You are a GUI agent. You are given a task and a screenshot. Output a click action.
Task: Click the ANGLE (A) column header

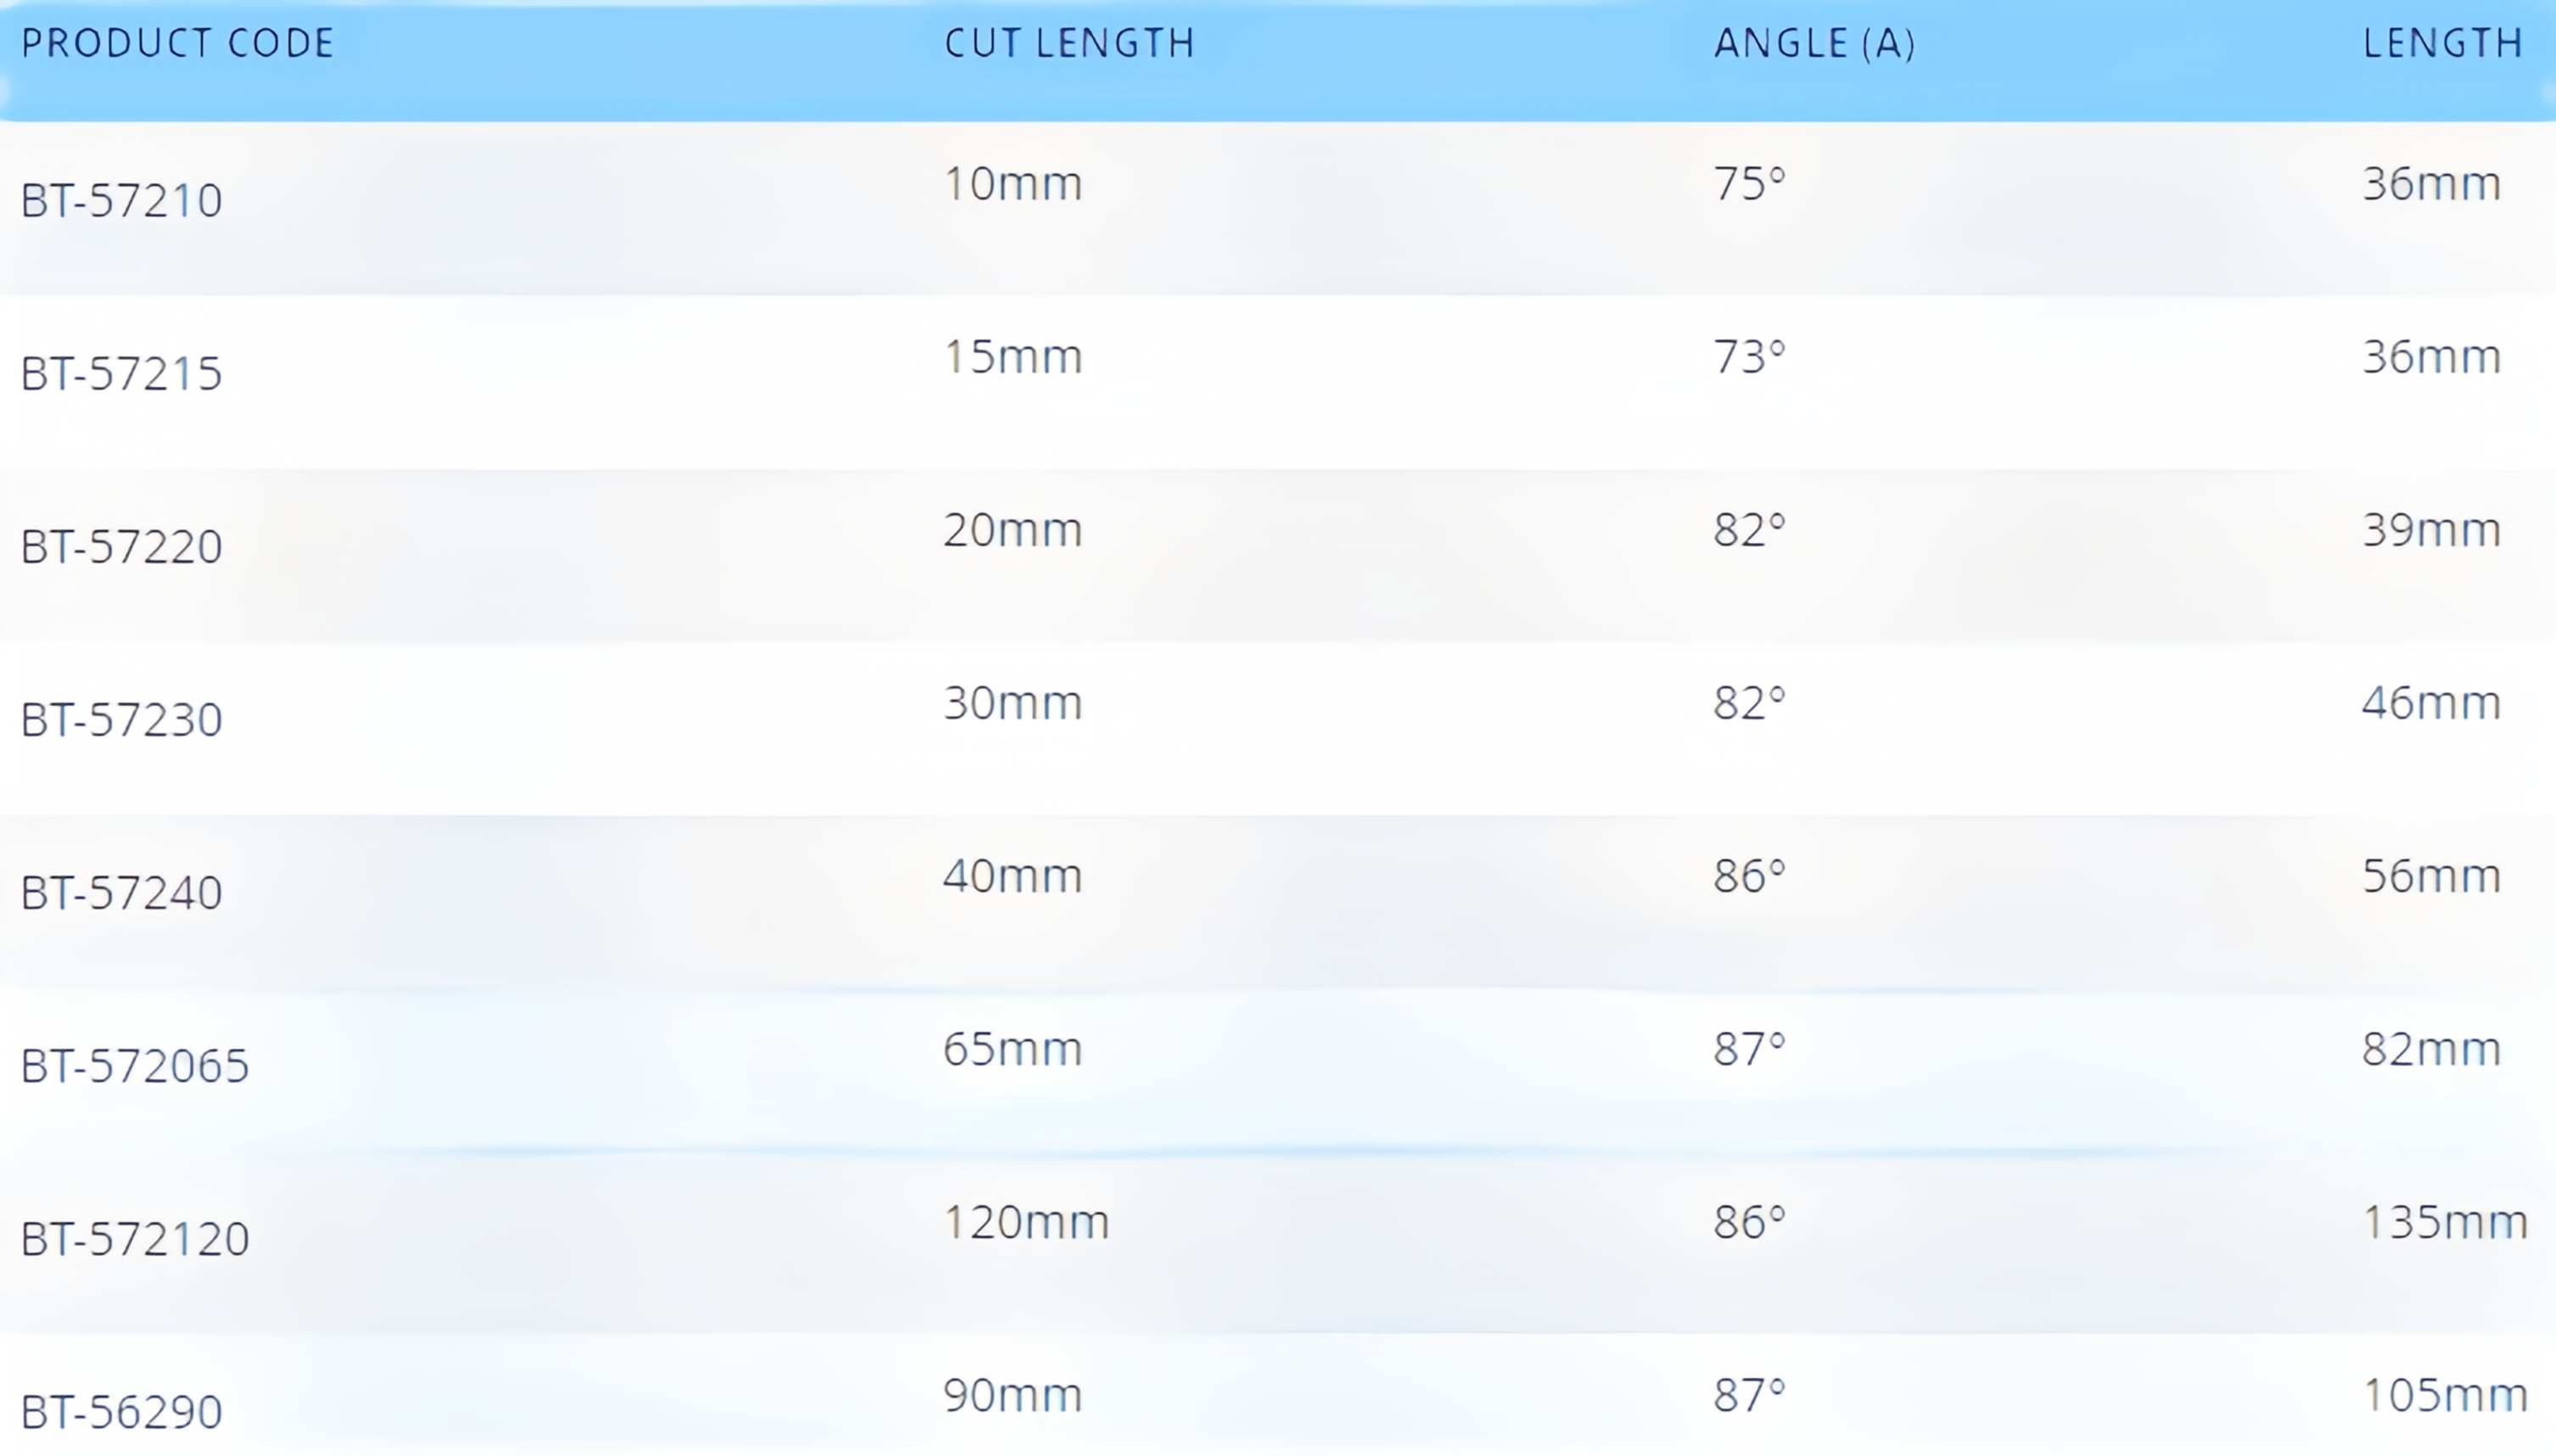[x=1814, y=43]
